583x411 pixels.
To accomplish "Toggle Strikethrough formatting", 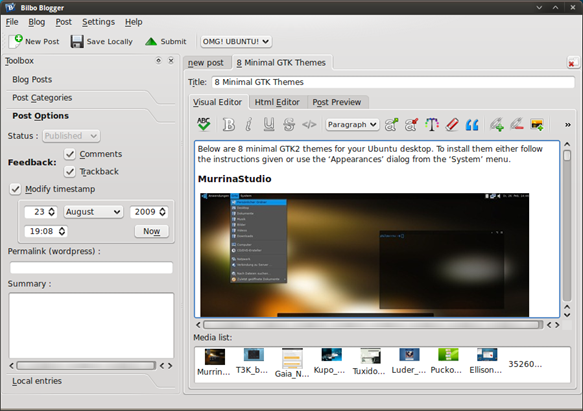I will tap(289, 125).
